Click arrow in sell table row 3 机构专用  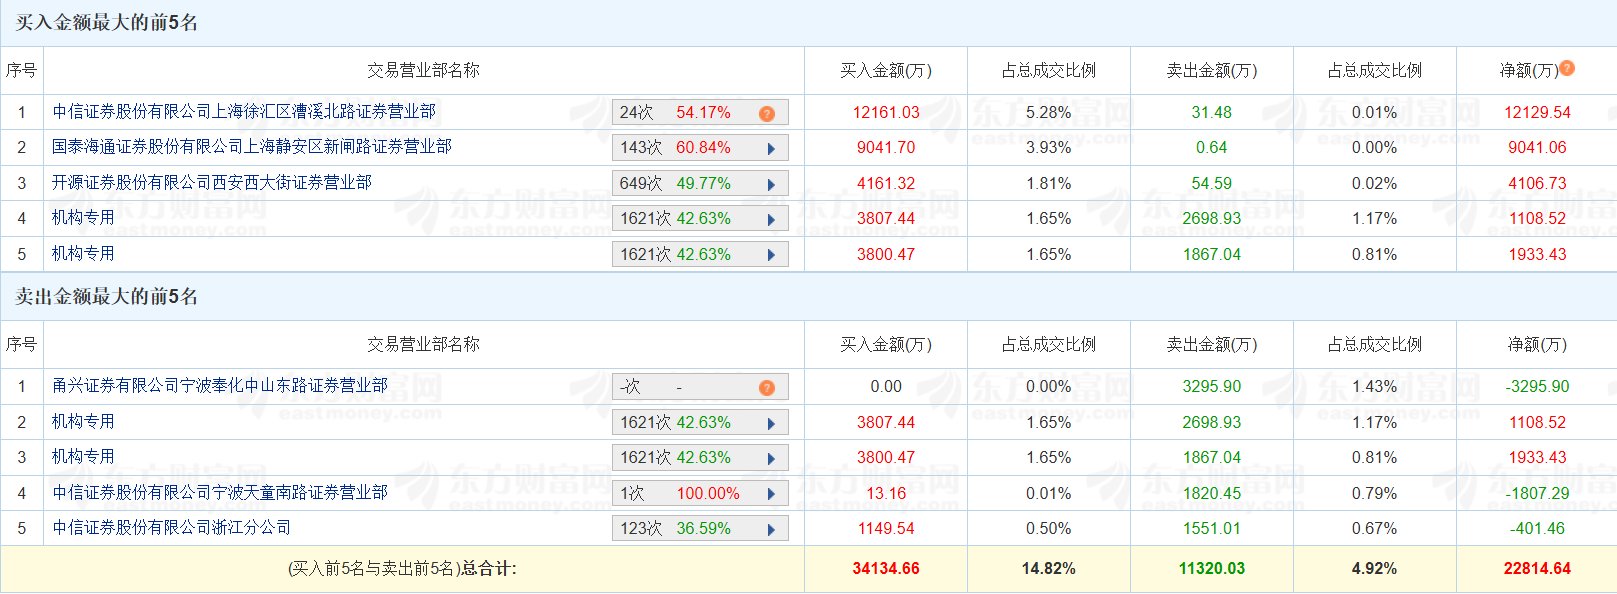[771, 458]
